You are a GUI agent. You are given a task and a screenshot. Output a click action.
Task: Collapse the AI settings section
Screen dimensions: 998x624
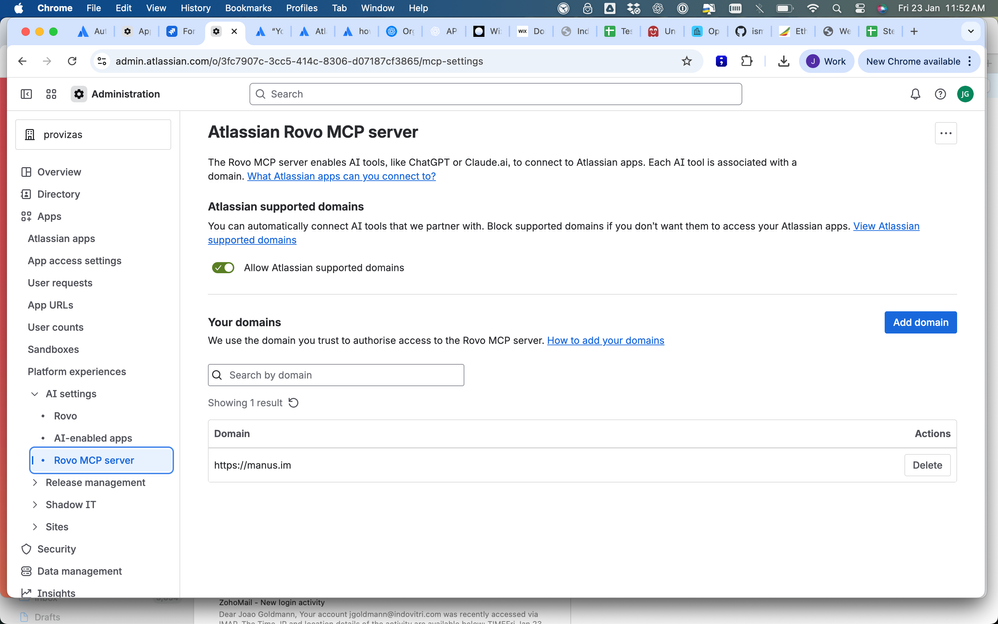click(x=34, y=394)
